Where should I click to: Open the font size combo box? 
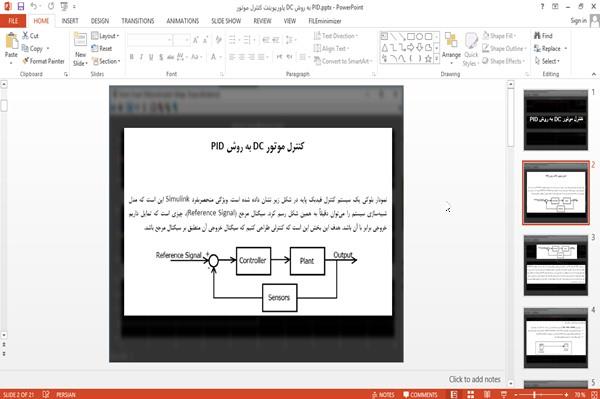click(x=181, y=40)
